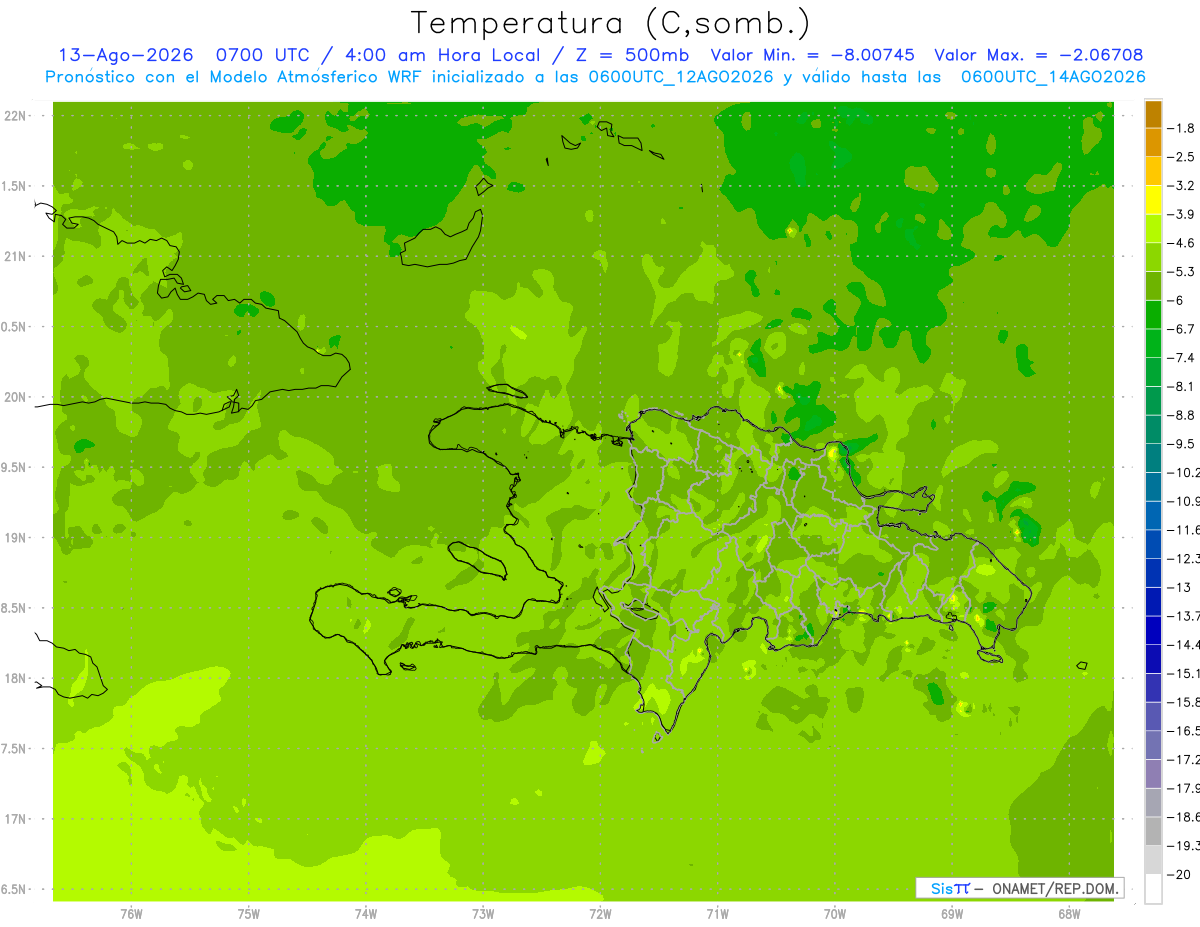Click the 'Valor Min. = -8.00745' readout

click(x=812, y=55)
